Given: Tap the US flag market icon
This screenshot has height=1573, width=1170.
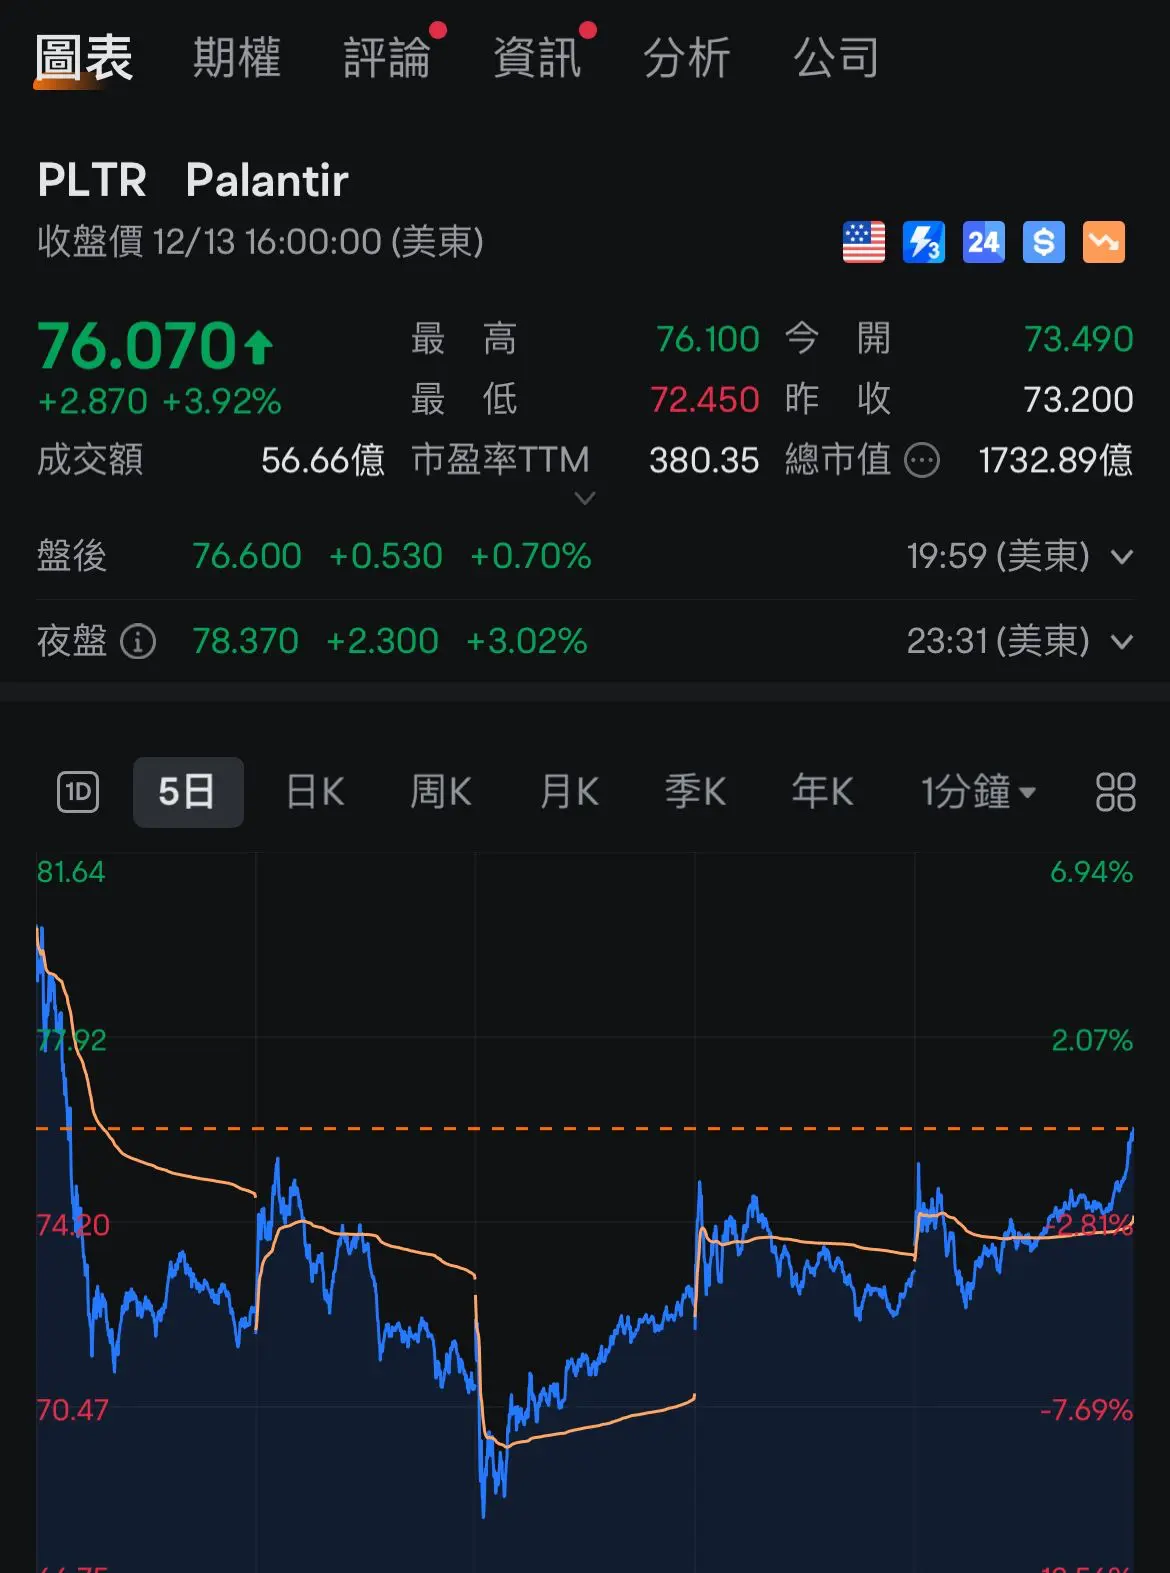Looking at the screenshot, I should coord(864,242).
